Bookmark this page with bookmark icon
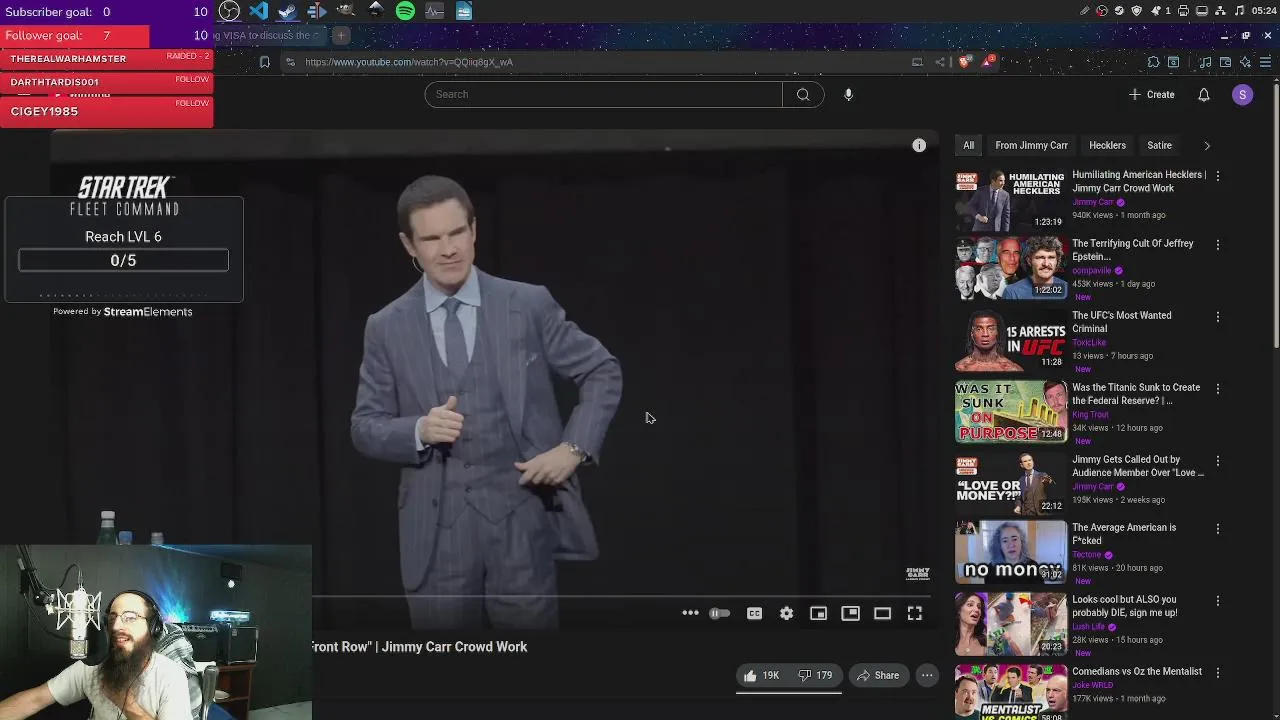The width and height of the screenshot is (1280, 720). (x=264, y=62)
